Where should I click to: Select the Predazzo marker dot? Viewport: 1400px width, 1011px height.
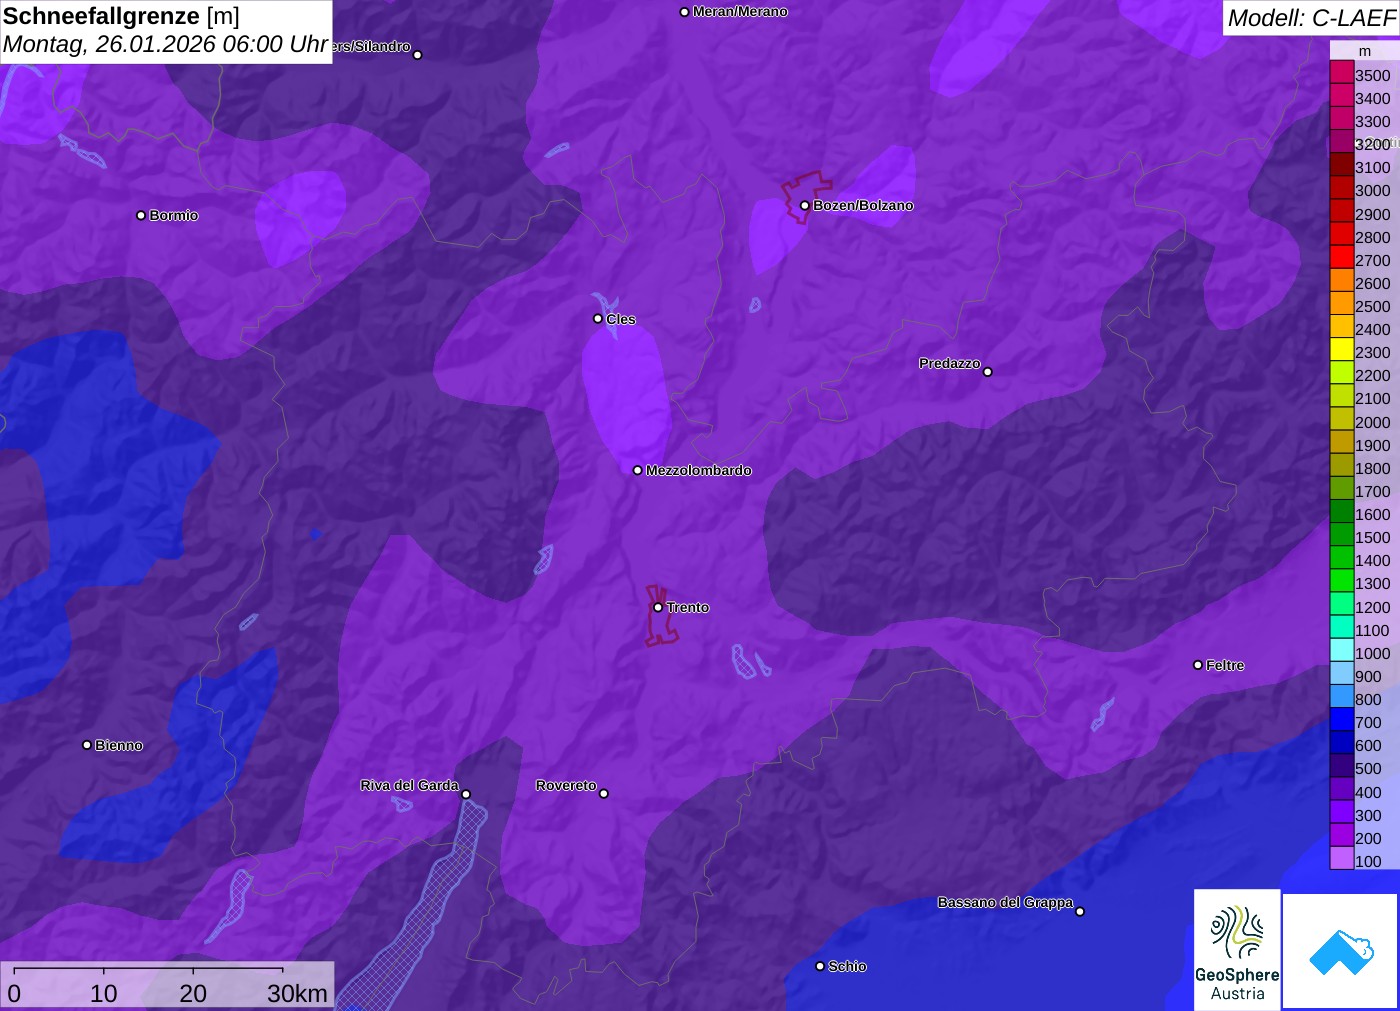pos(988,372)
